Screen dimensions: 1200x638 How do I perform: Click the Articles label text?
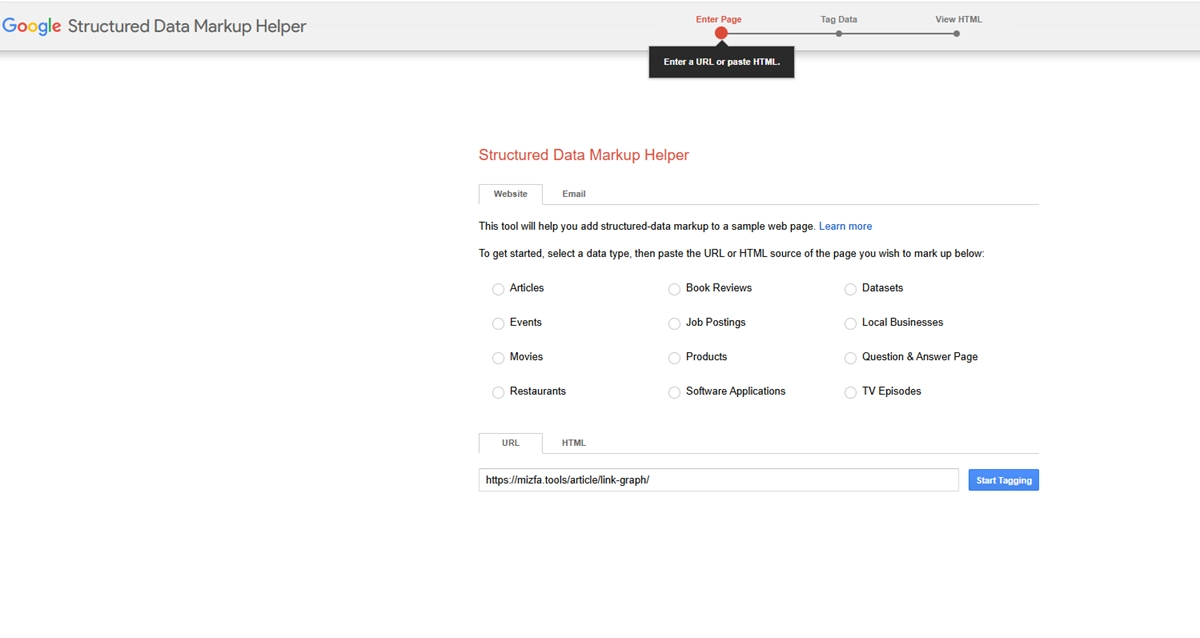pyautogui.click(x=527, y=288)
